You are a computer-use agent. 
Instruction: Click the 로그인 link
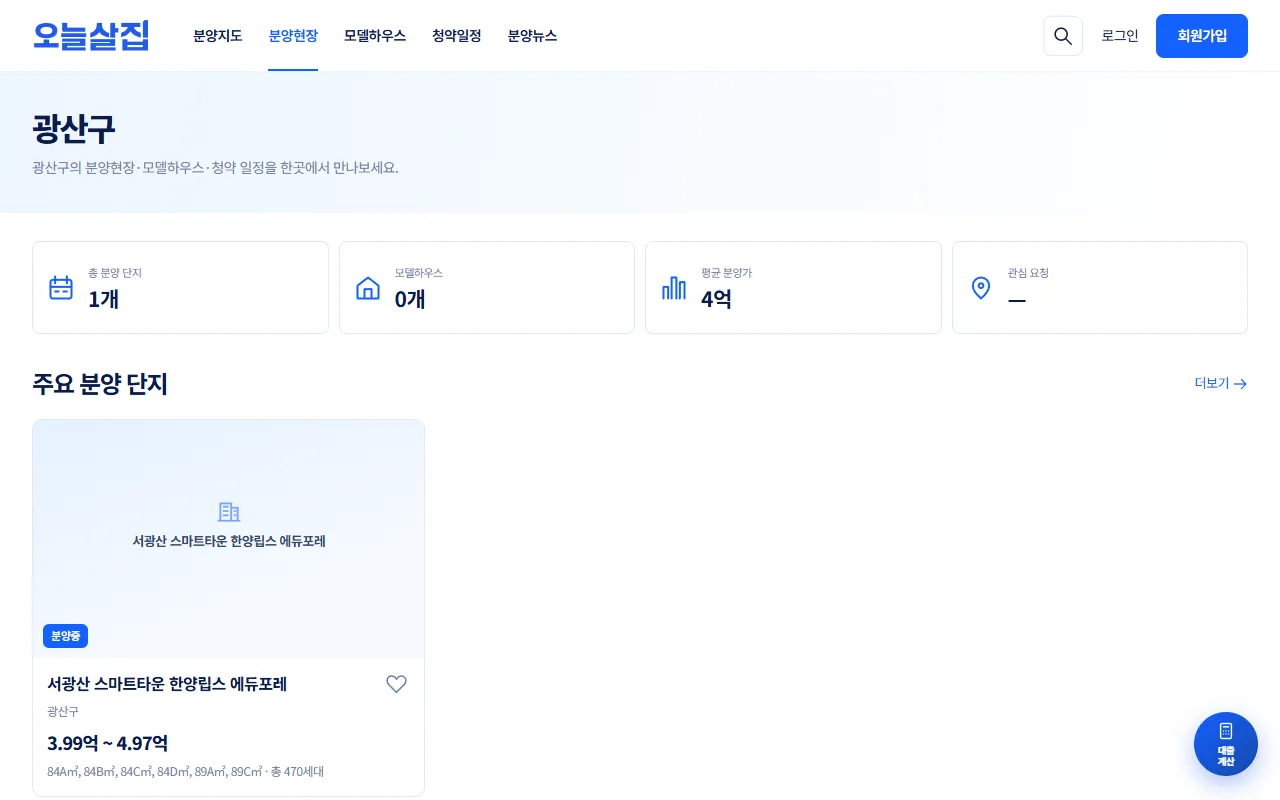(1120, 36)
